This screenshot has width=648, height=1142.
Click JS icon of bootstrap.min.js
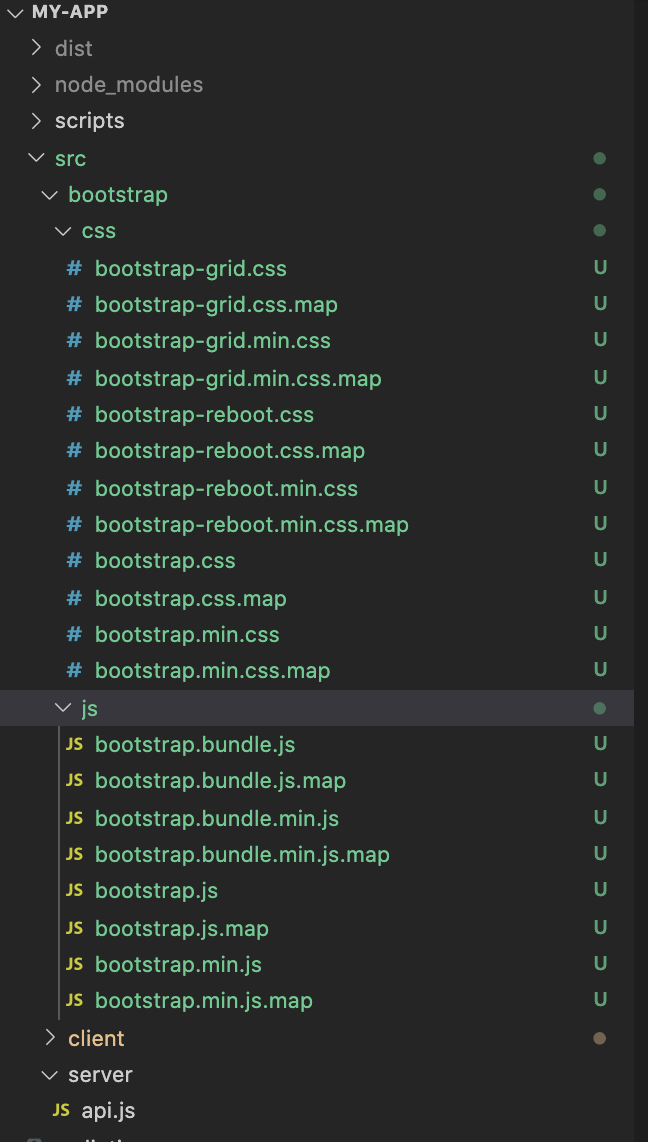tap(74, 965)
